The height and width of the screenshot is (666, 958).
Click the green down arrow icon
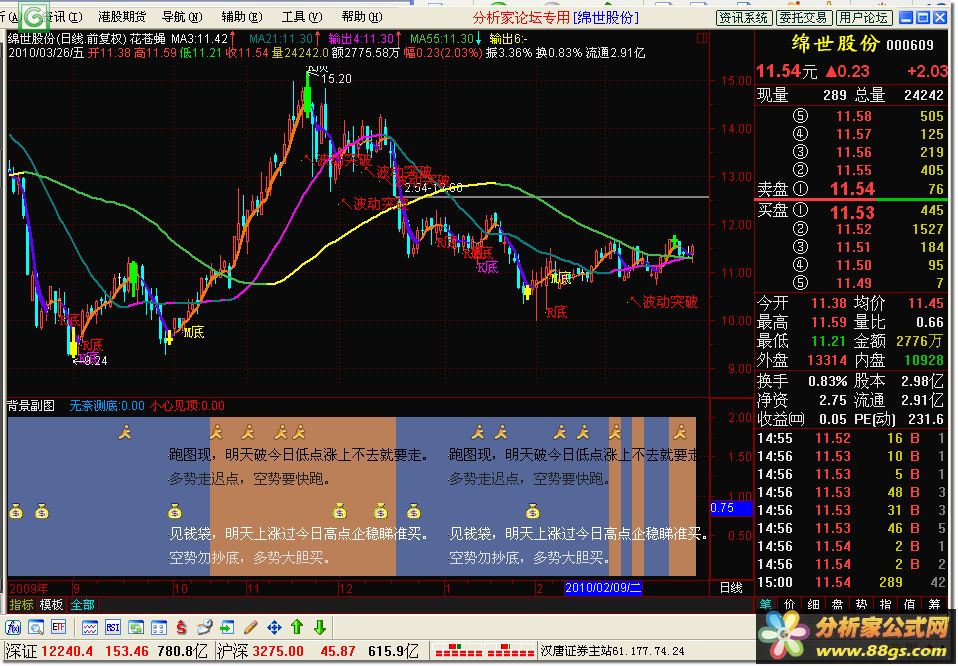[320, 628]
